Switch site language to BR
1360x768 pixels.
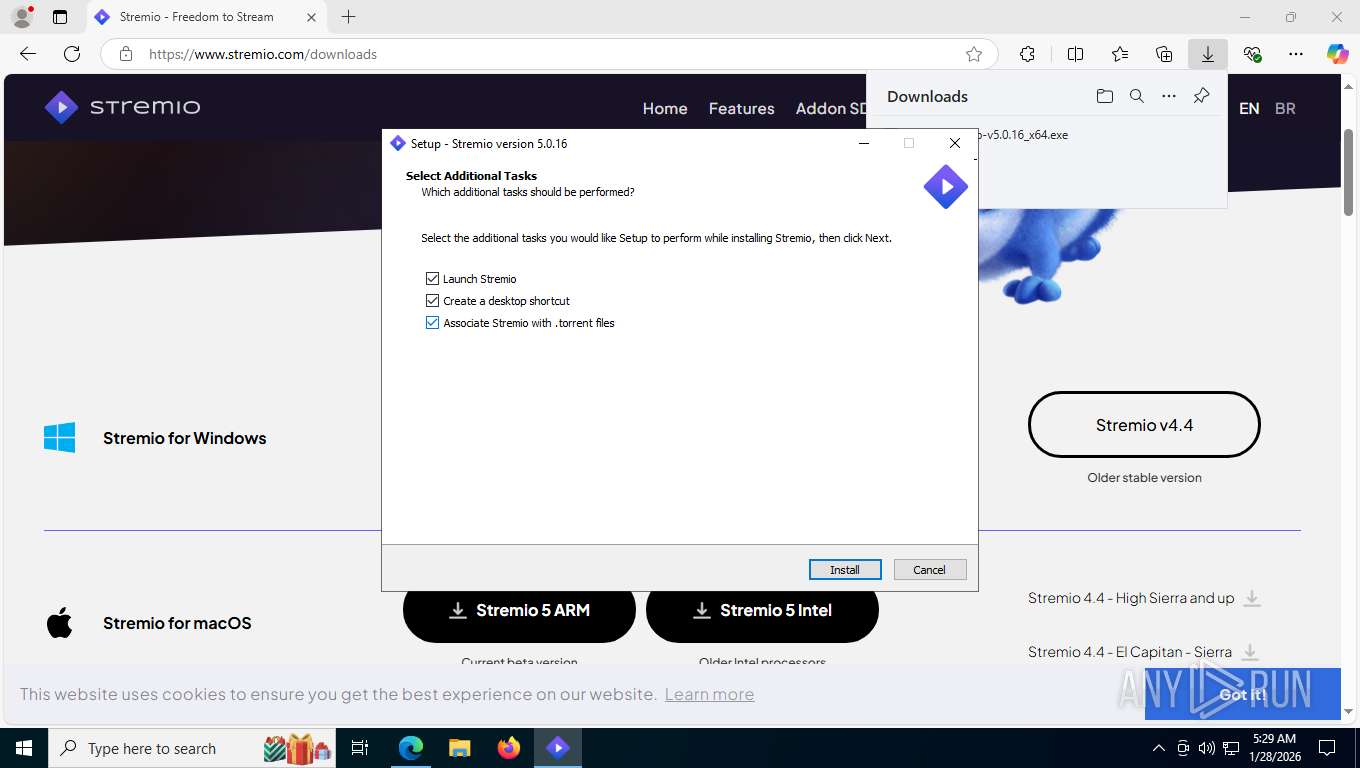point(1285,108)
